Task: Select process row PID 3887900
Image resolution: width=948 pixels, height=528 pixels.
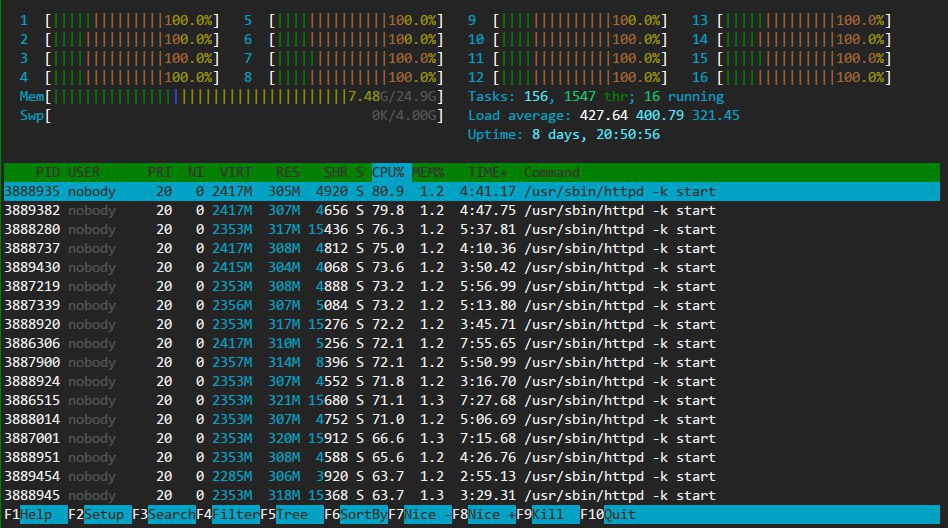Action: (472, 362)
